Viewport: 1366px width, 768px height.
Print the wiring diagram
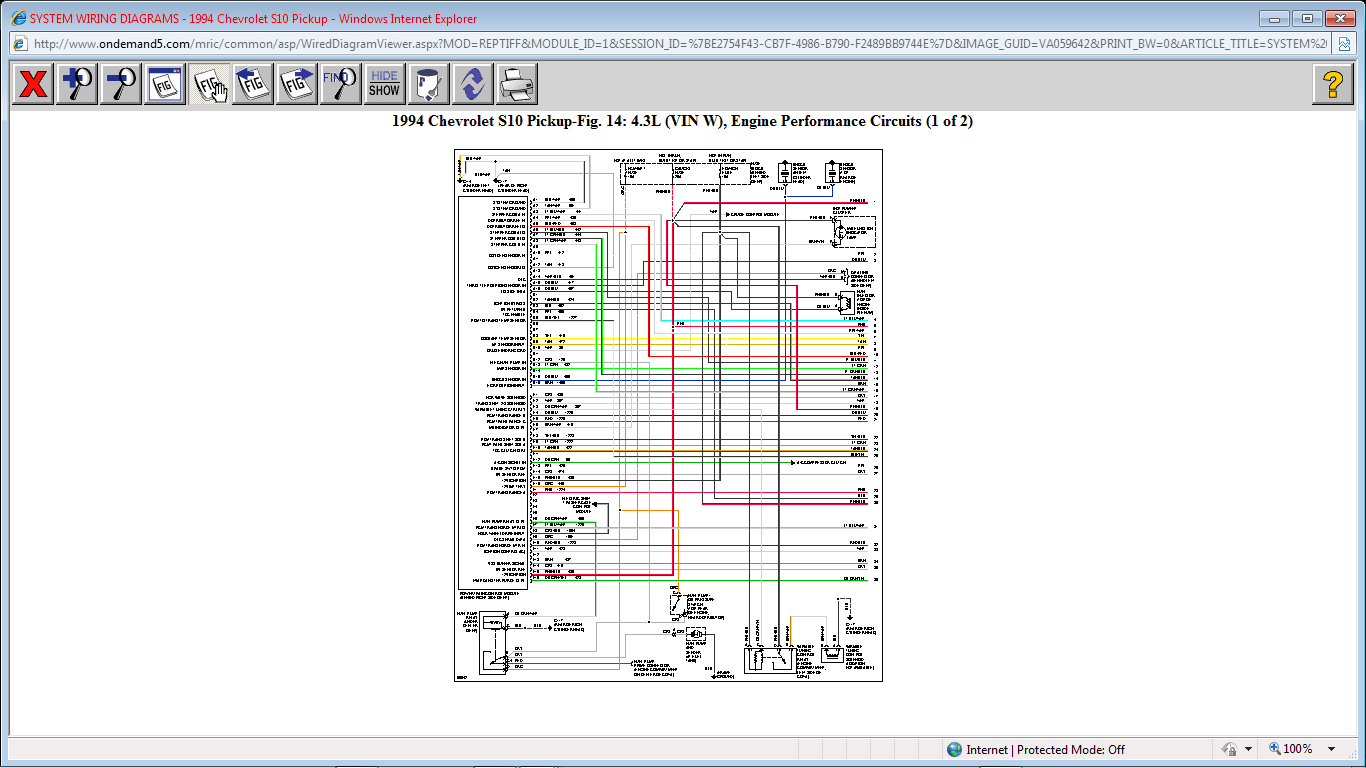click(x=517, y=84)
